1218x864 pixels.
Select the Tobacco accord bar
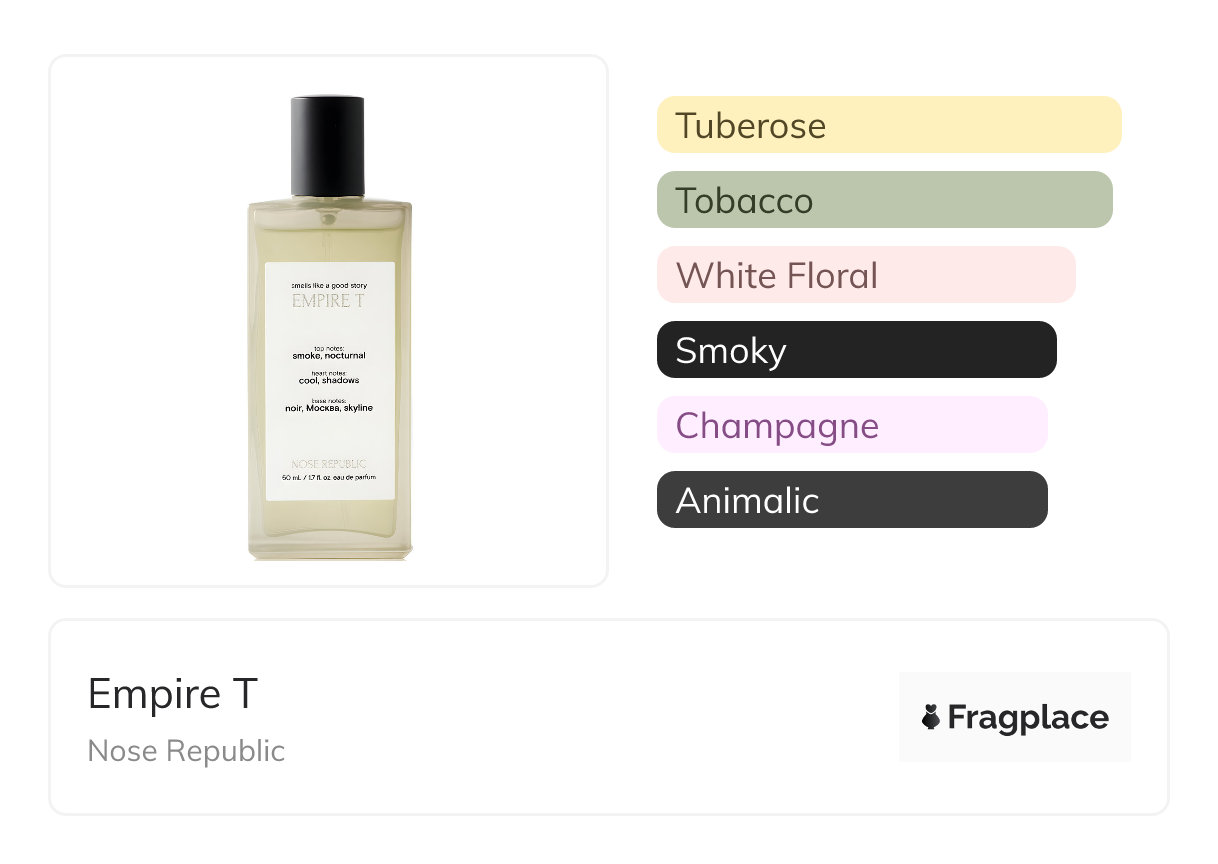[885, 200]
